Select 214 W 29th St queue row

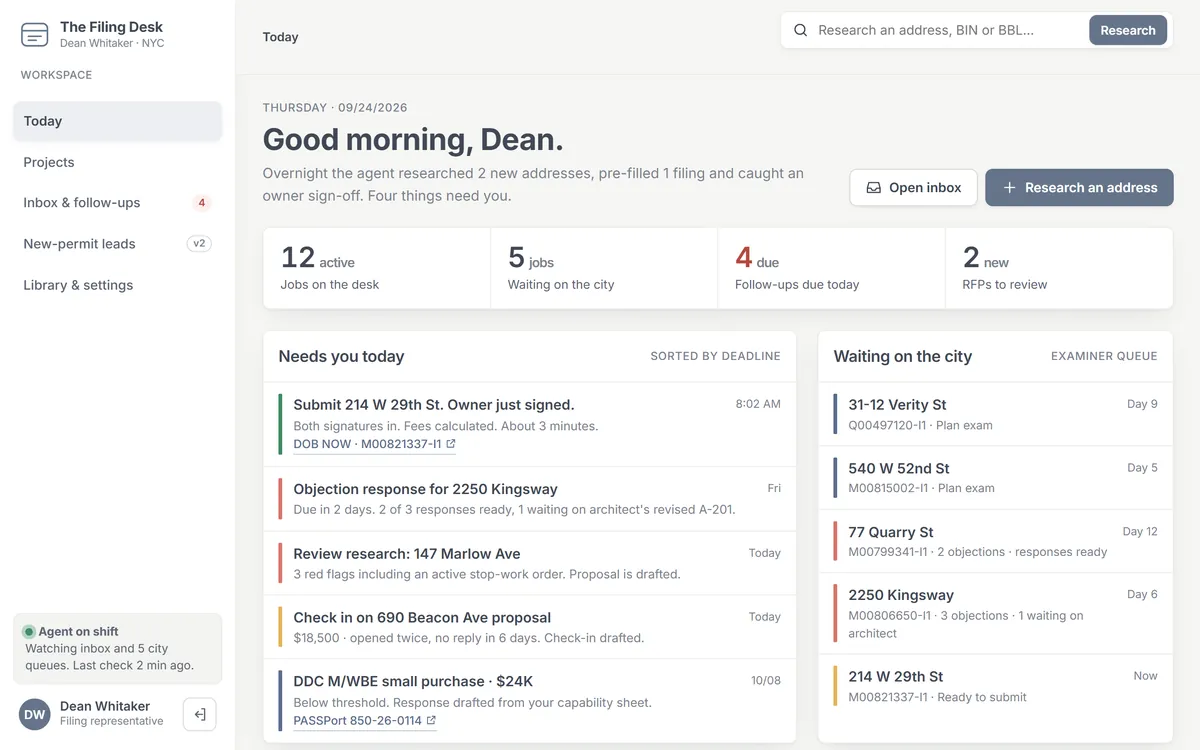(x=995, y=686)
